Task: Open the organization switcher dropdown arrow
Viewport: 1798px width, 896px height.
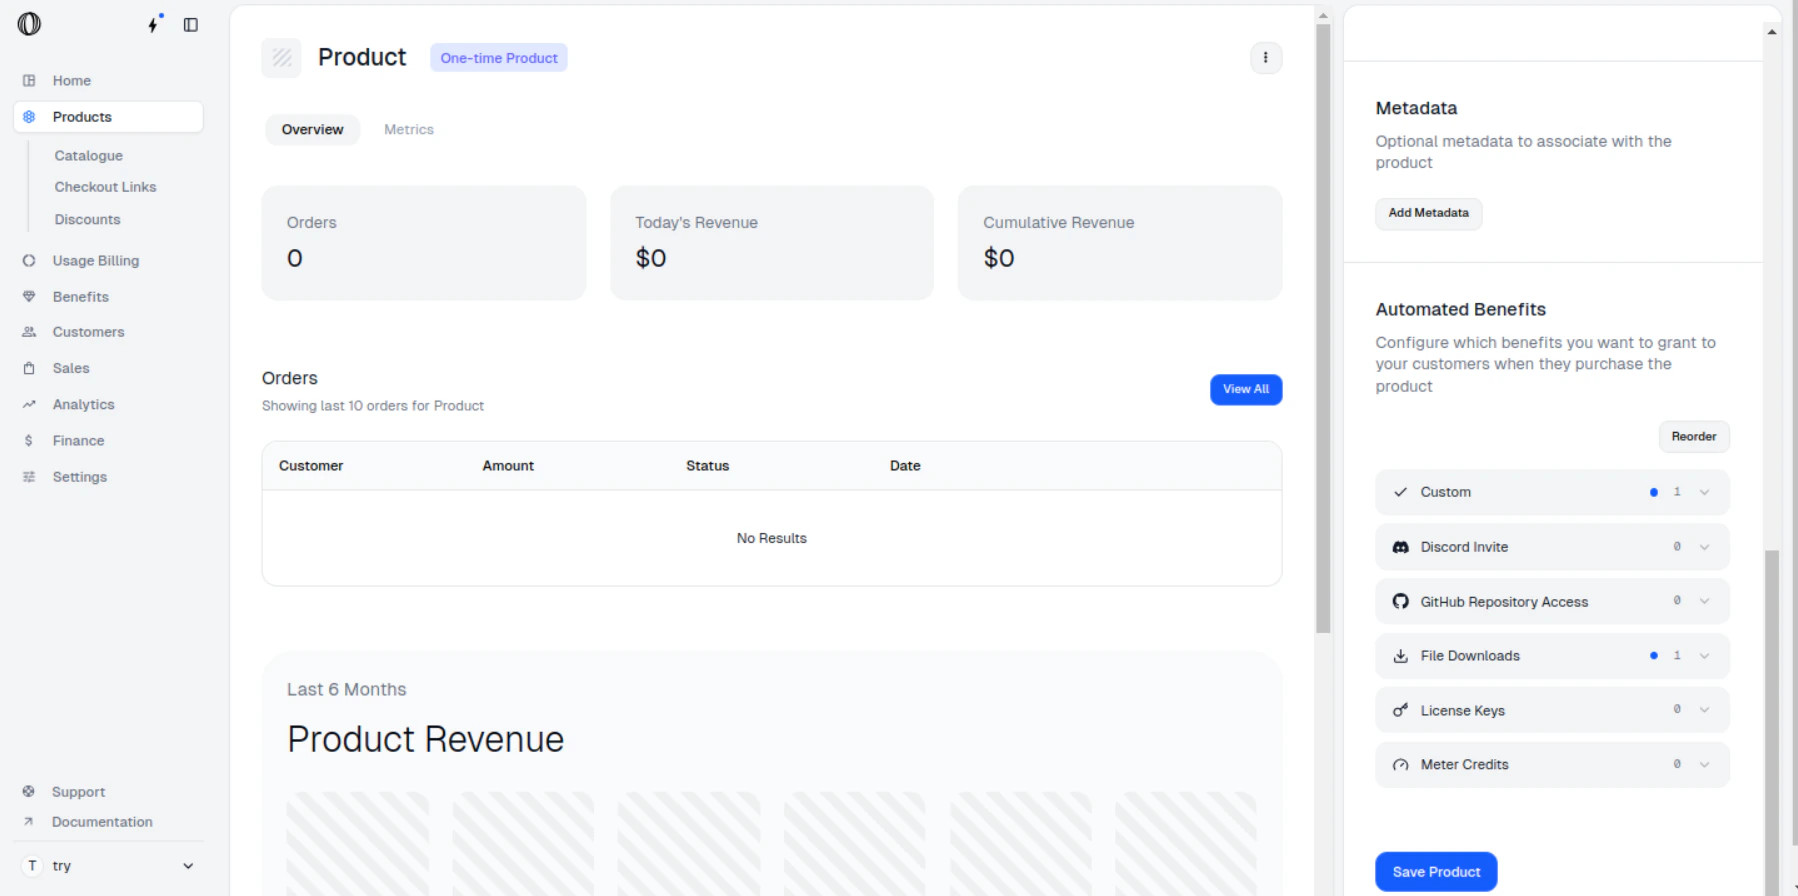Action: pos(188,866)
